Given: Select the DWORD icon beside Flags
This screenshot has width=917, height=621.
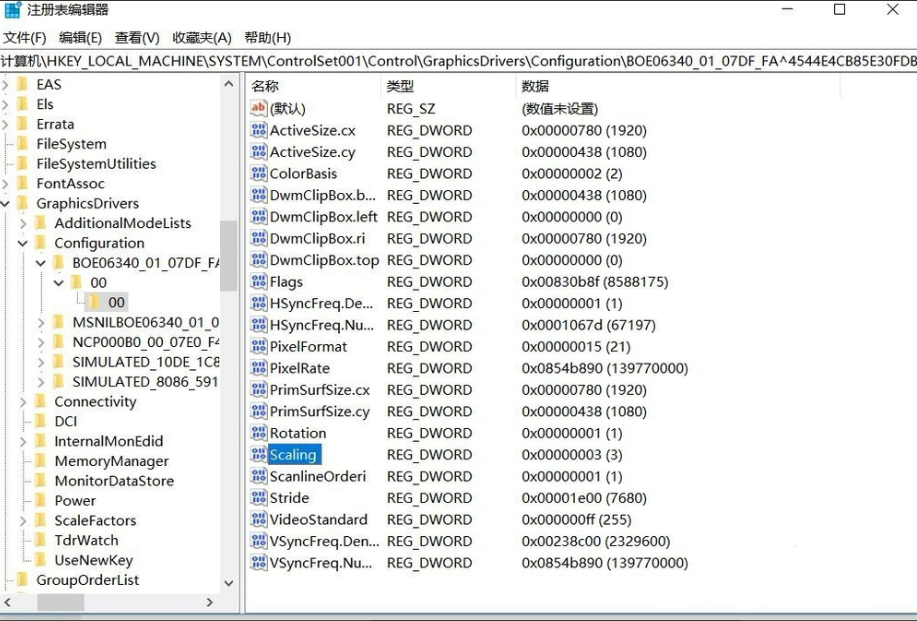Looking at the screenshot, I should [x=261, y=281].
